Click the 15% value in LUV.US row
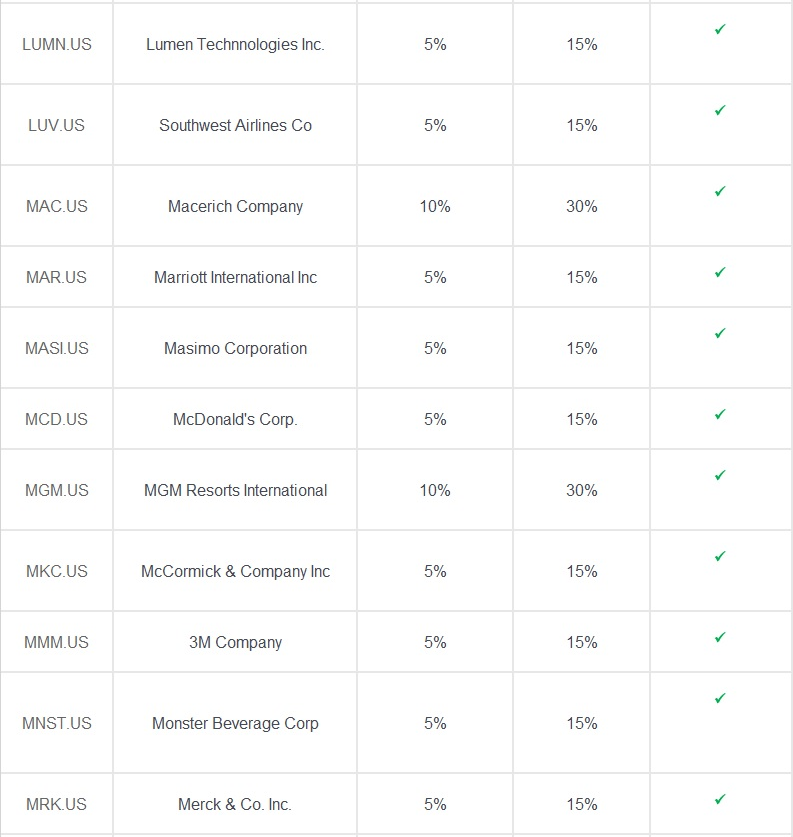This screenshot has width=793, height=837. pyautogui.click(x=582, y=125)
